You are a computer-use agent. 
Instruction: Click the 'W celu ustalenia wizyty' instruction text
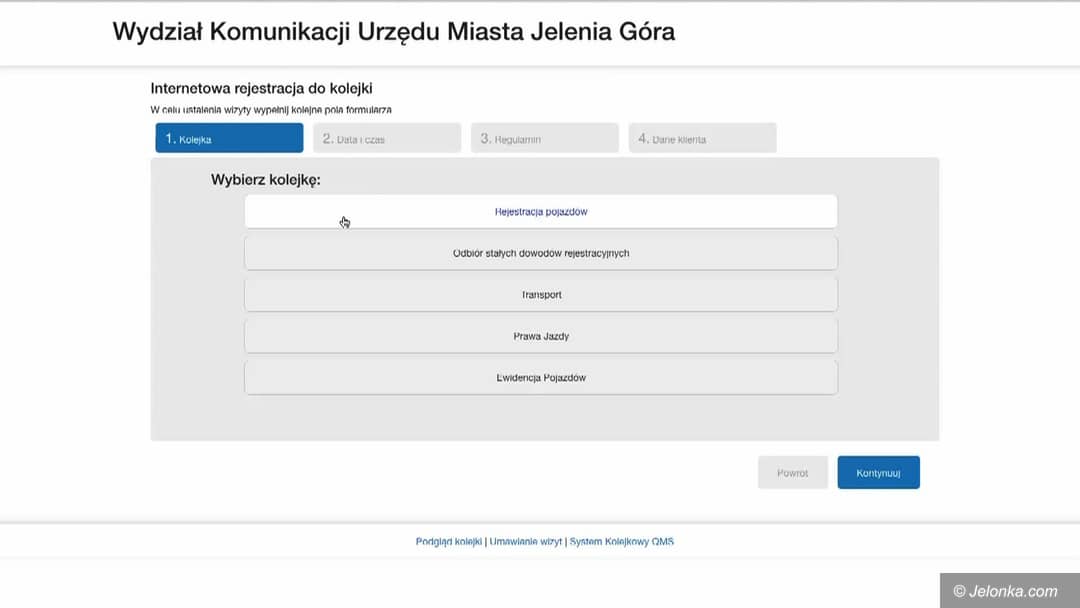point(270,109)
